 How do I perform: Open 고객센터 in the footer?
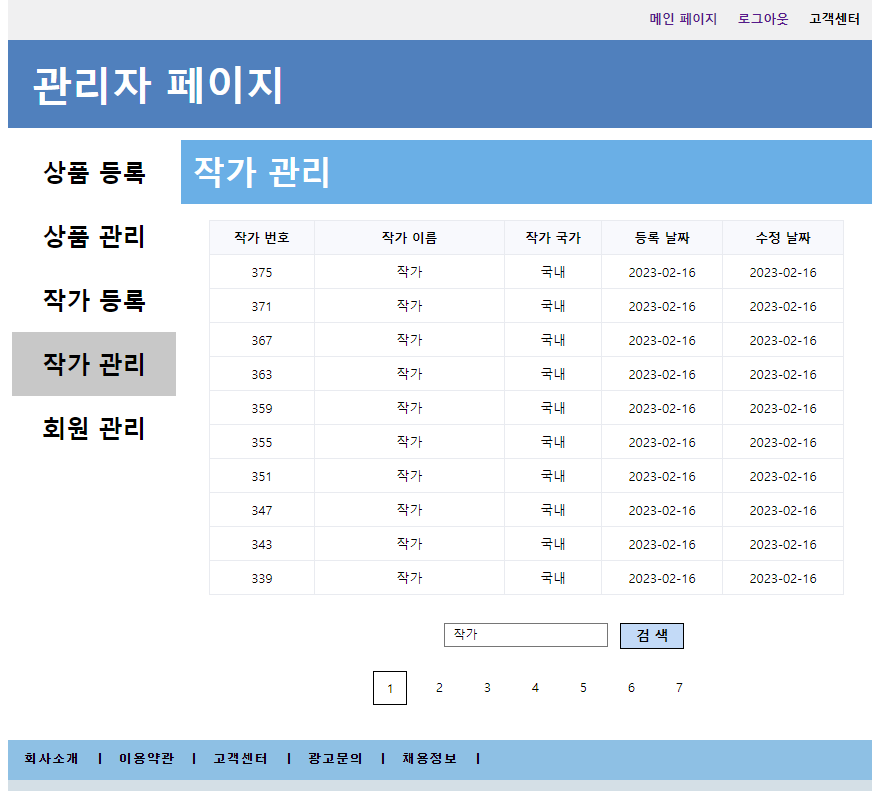pos(240,758)
